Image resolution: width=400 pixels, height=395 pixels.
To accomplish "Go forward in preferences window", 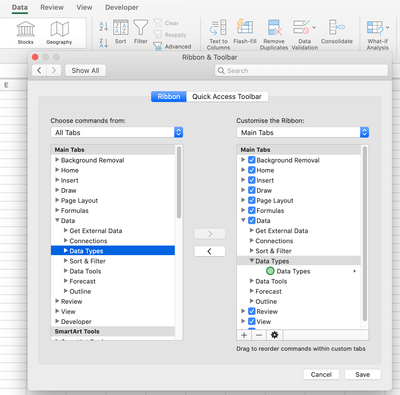I will pyautogui.click(x=54, y=70).
